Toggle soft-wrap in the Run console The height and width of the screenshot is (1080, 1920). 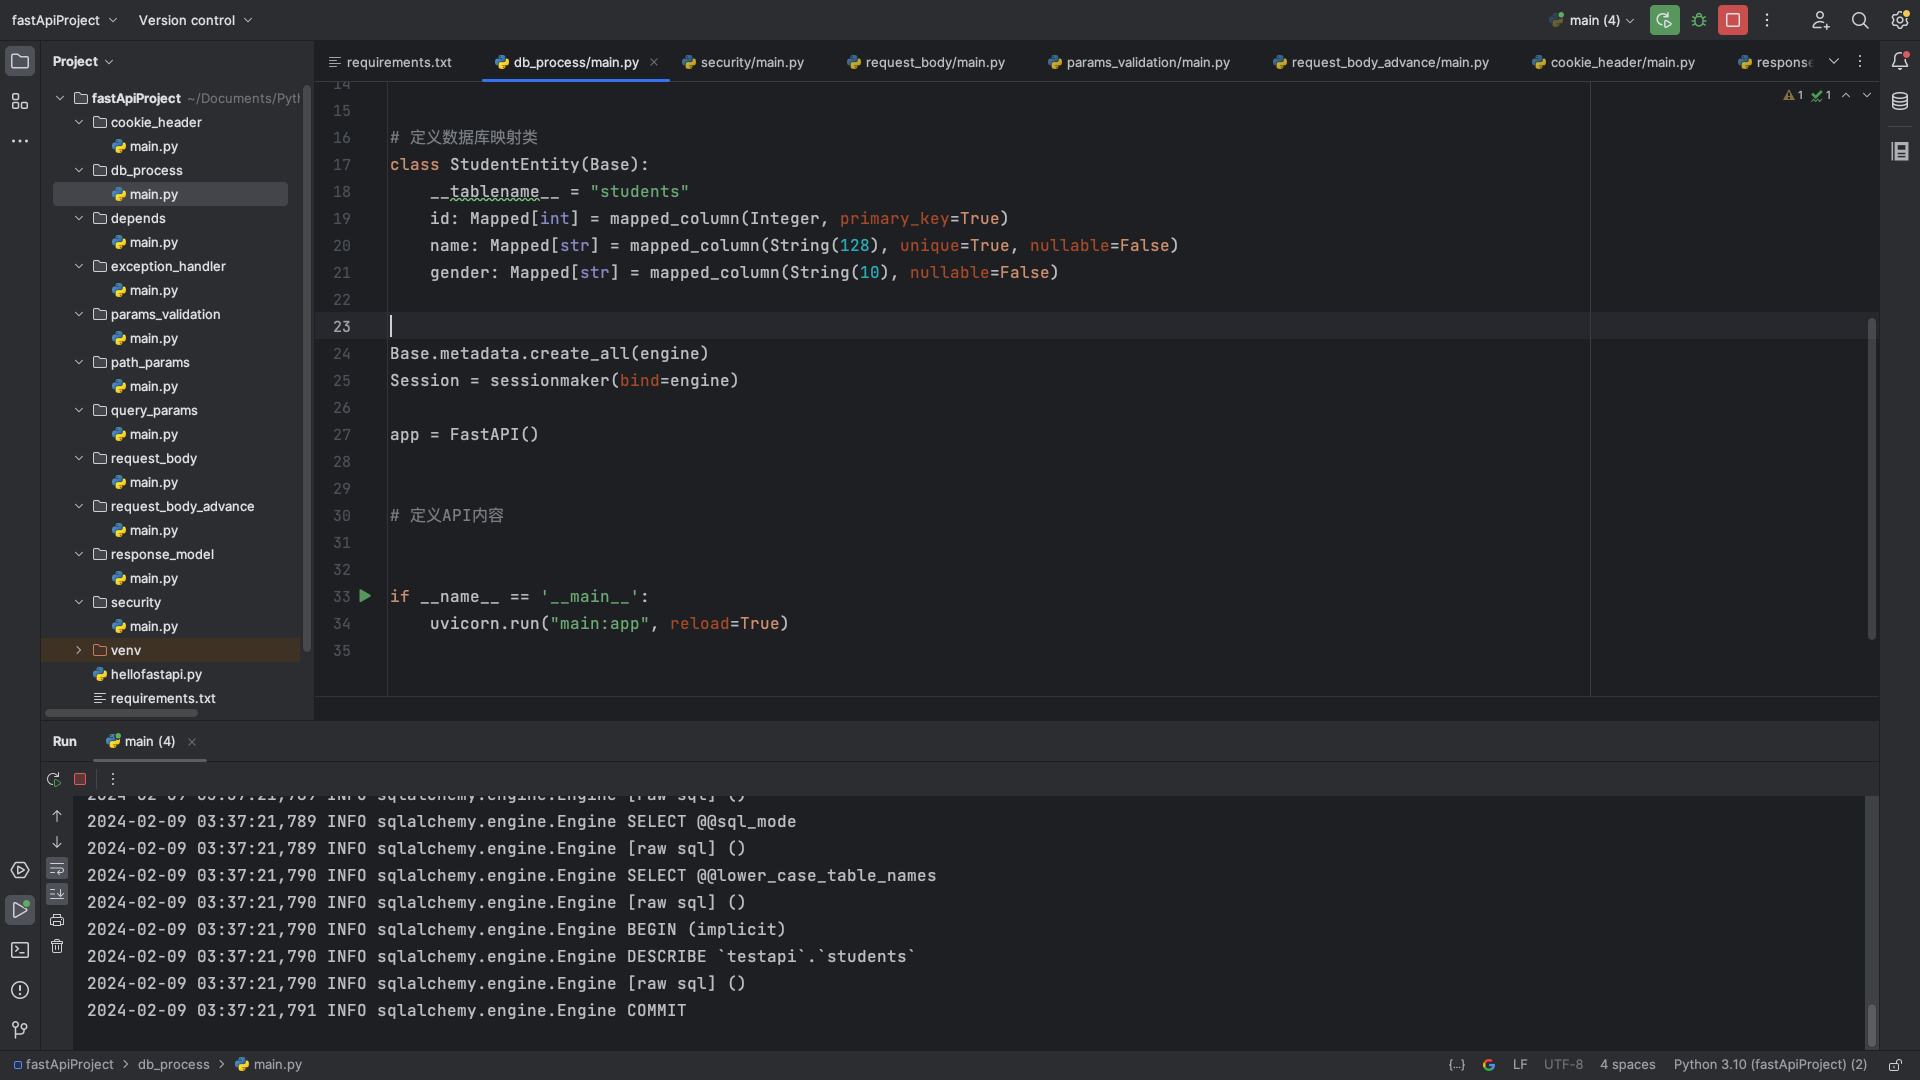(x=57, y=868)
